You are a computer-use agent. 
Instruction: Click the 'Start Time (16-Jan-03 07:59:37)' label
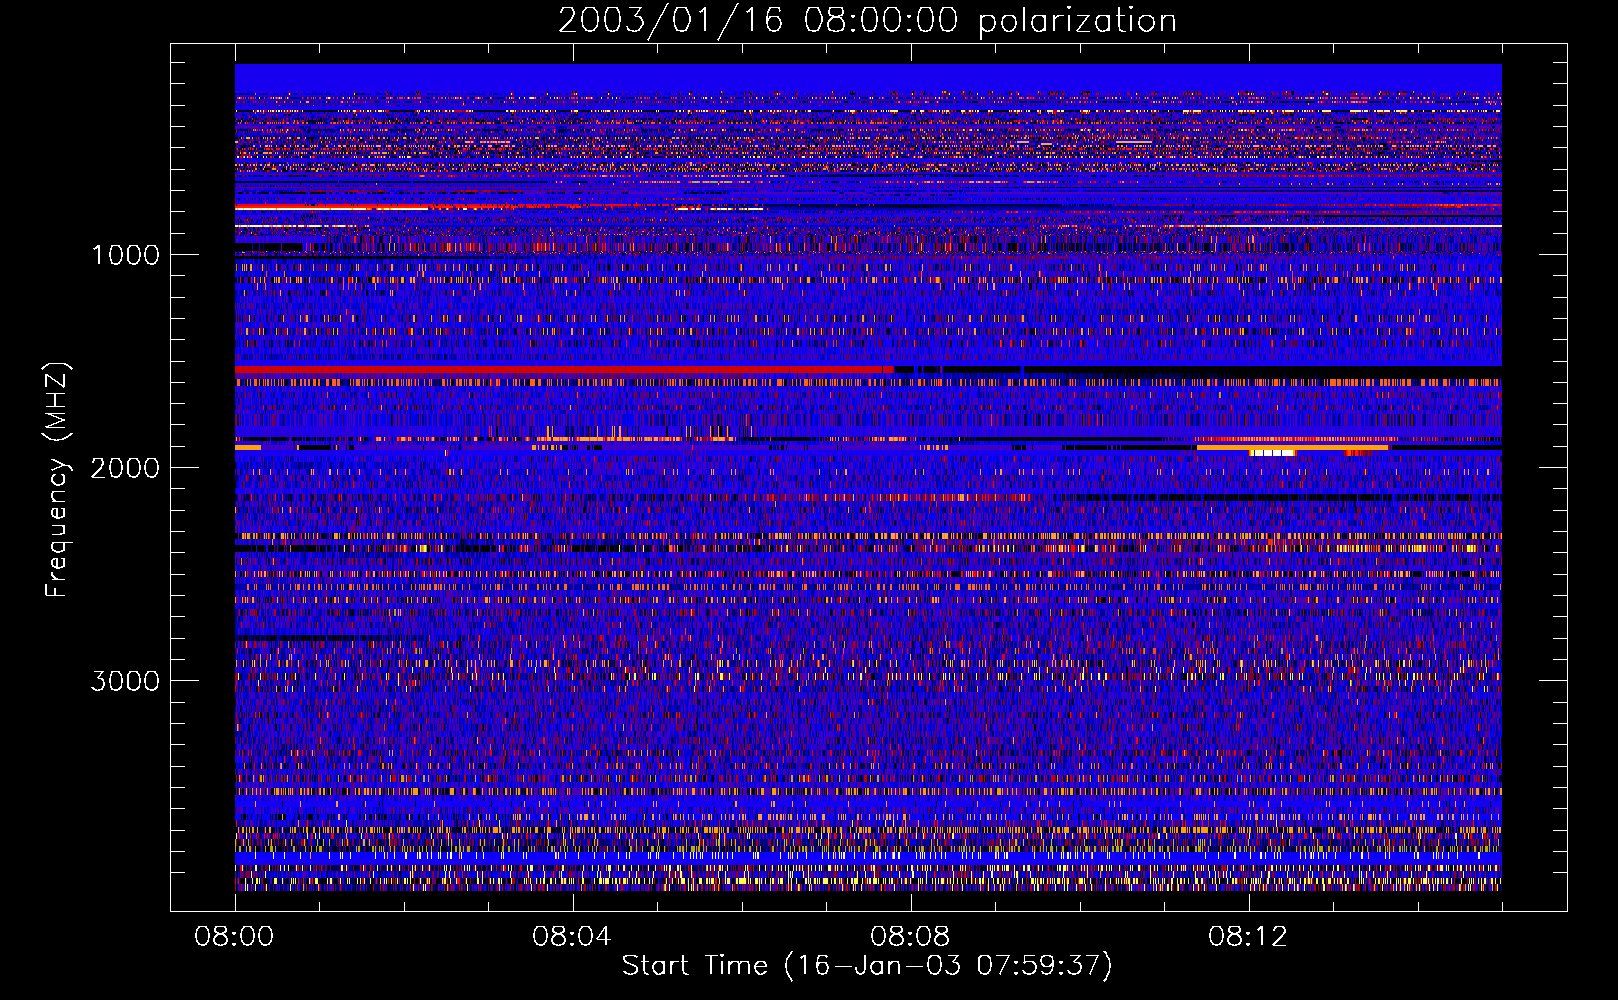[x=867, y=966]
